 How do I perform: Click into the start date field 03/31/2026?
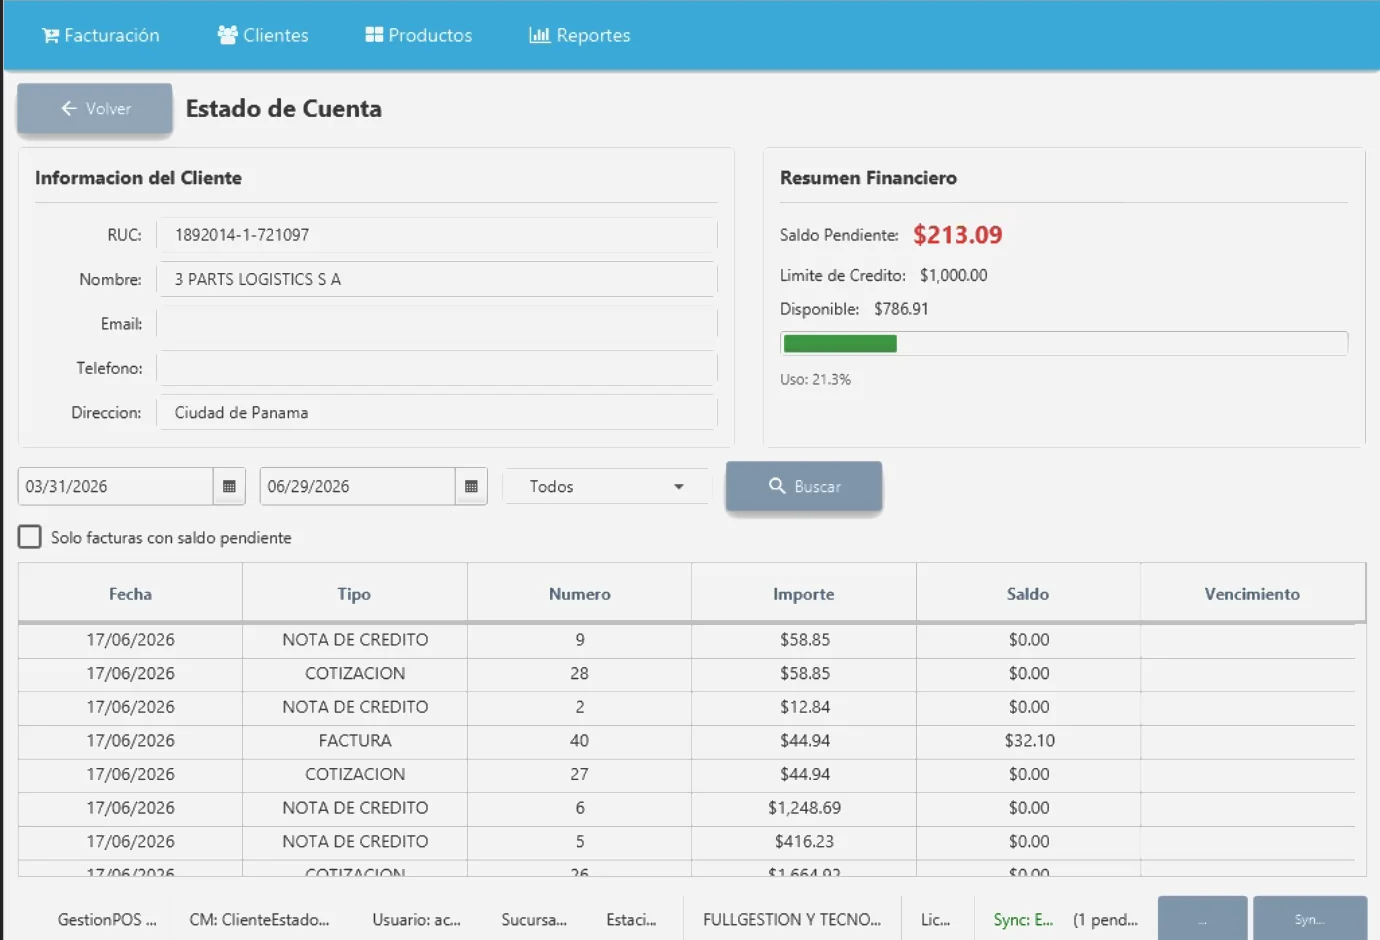(x=115, y=487)
